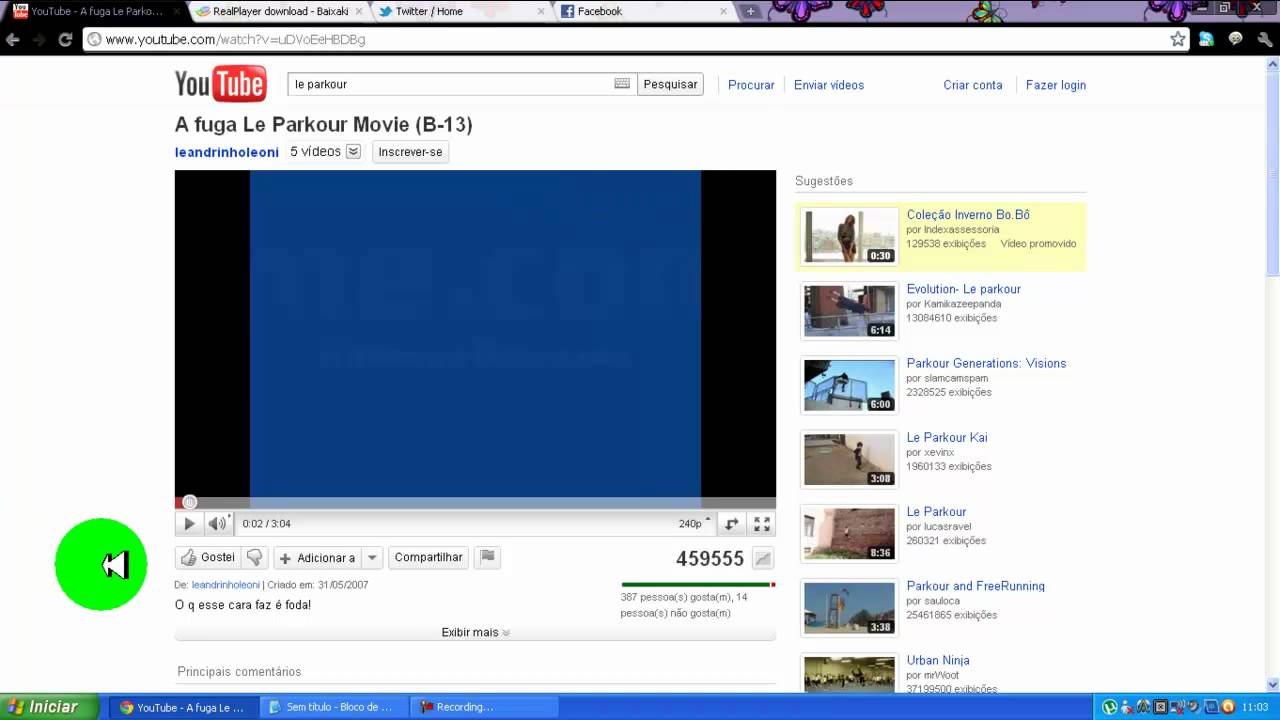Image resolution: width=1280 pixels, height=720 pixels.
Task: Expand the 5 vídeos dropdown
Action: pyautogui.click(x=353, y=151)
